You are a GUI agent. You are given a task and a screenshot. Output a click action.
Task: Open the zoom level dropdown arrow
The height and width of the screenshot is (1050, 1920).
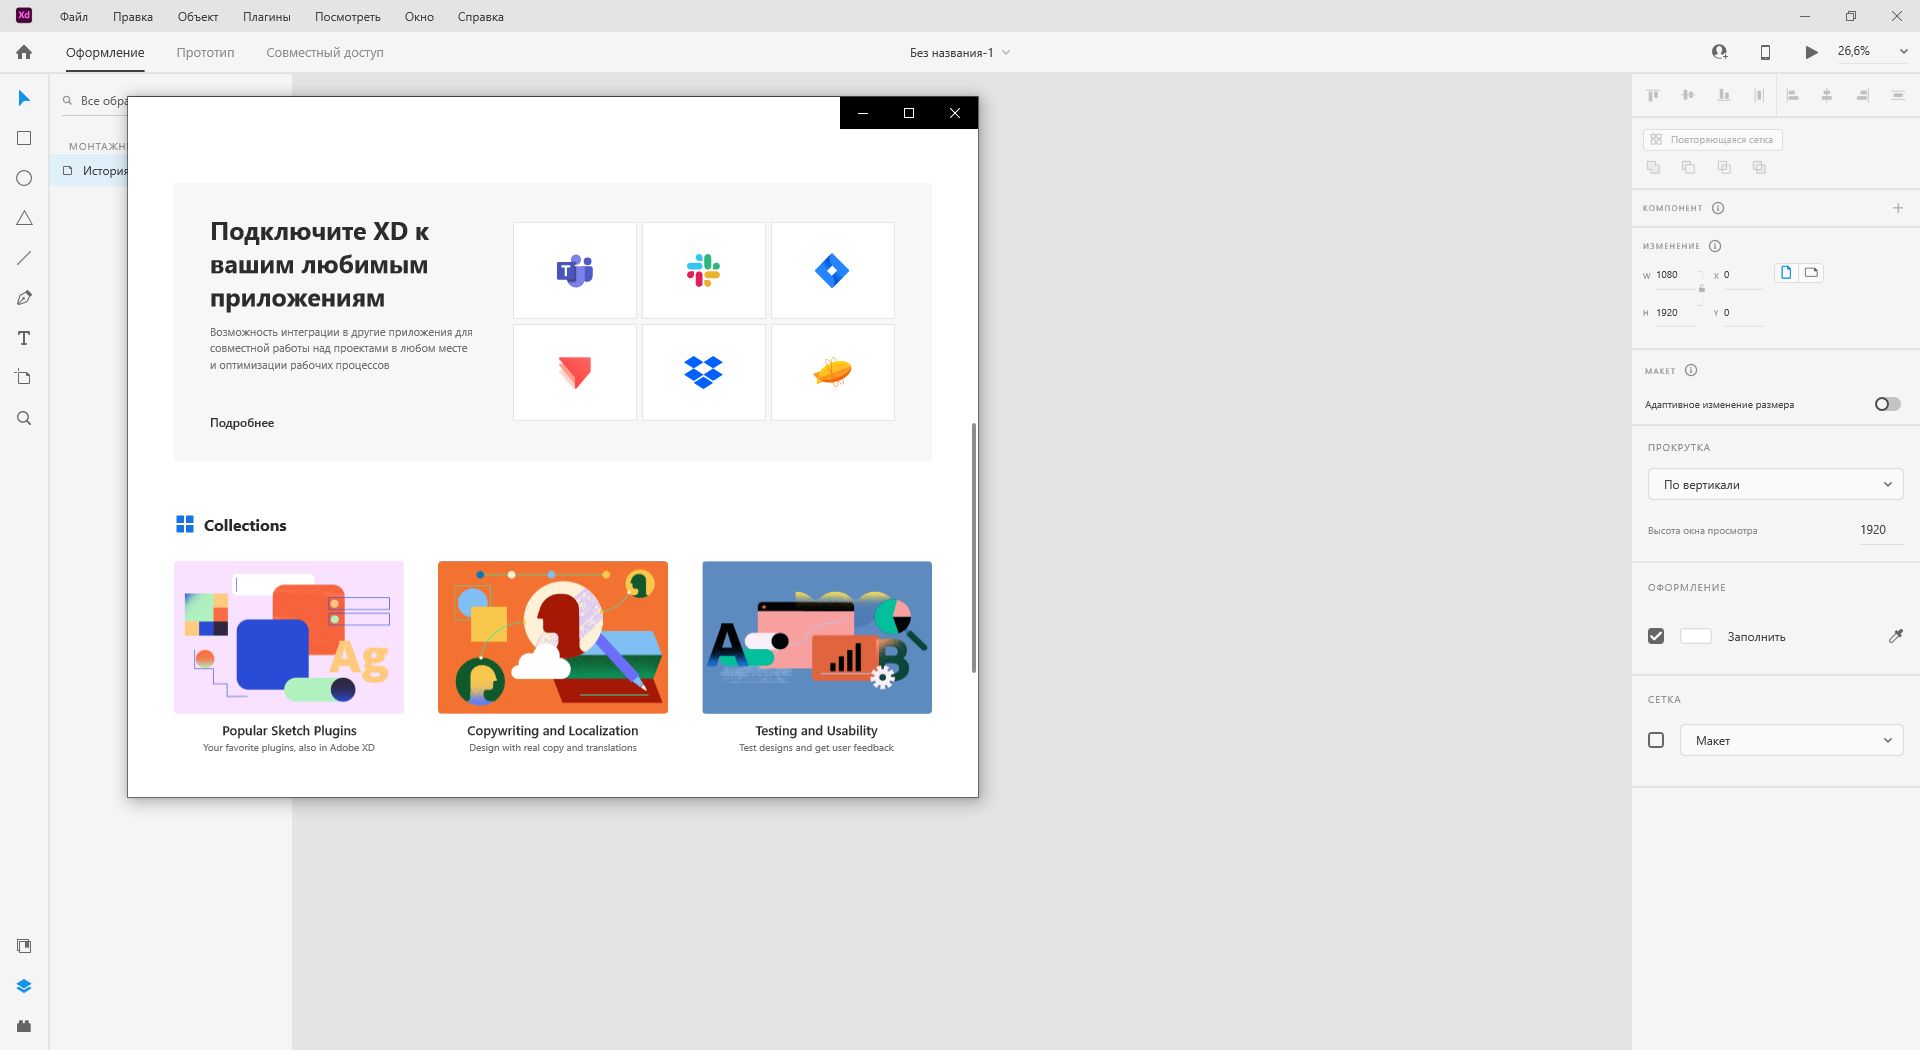click(1903, 52)
